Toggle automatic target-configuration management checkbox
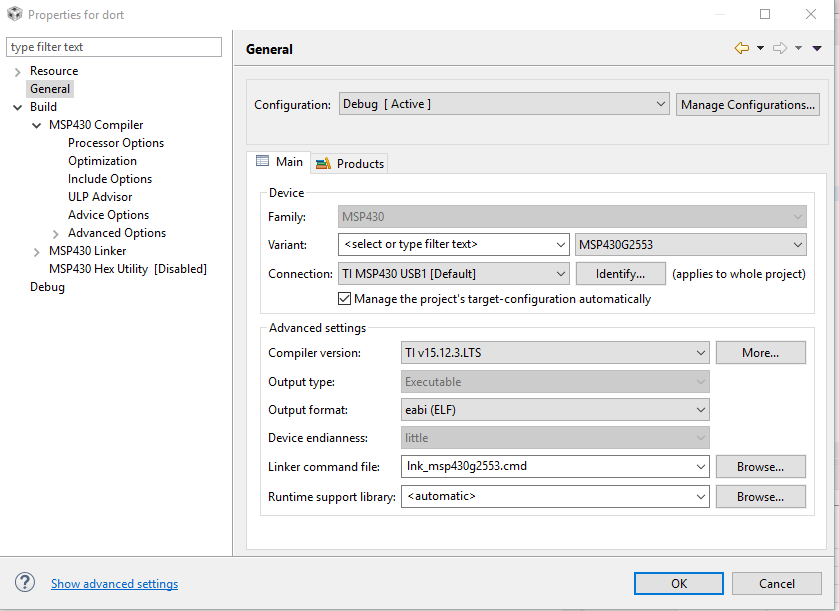Screen dimensions: 839x611 (x=345, y=299)
